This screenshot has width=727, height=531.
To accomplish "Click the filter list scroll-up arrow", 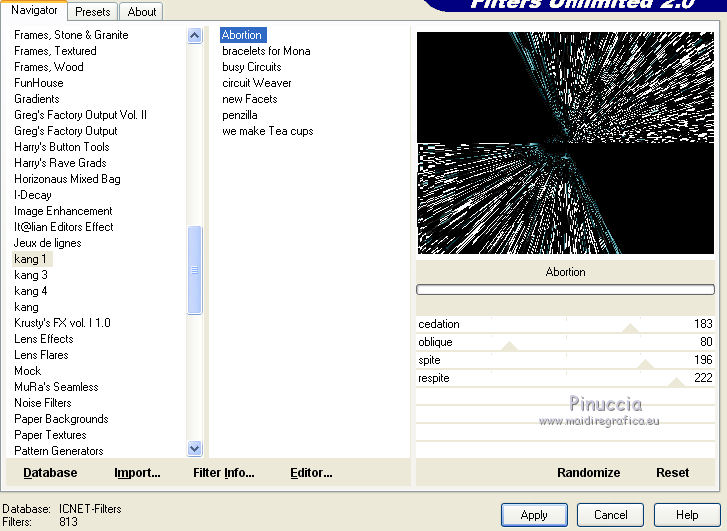I will click(195, 35).
